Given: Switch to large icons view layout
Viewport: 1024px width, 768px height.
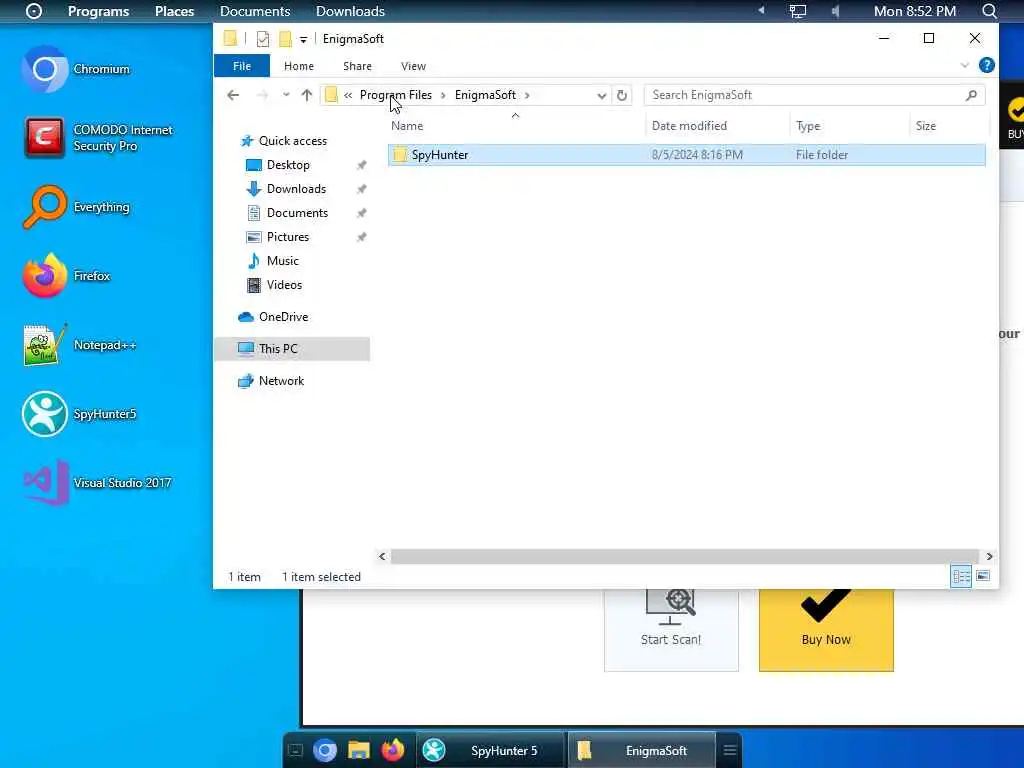Looking at the screenshot, I should point(982,576).
